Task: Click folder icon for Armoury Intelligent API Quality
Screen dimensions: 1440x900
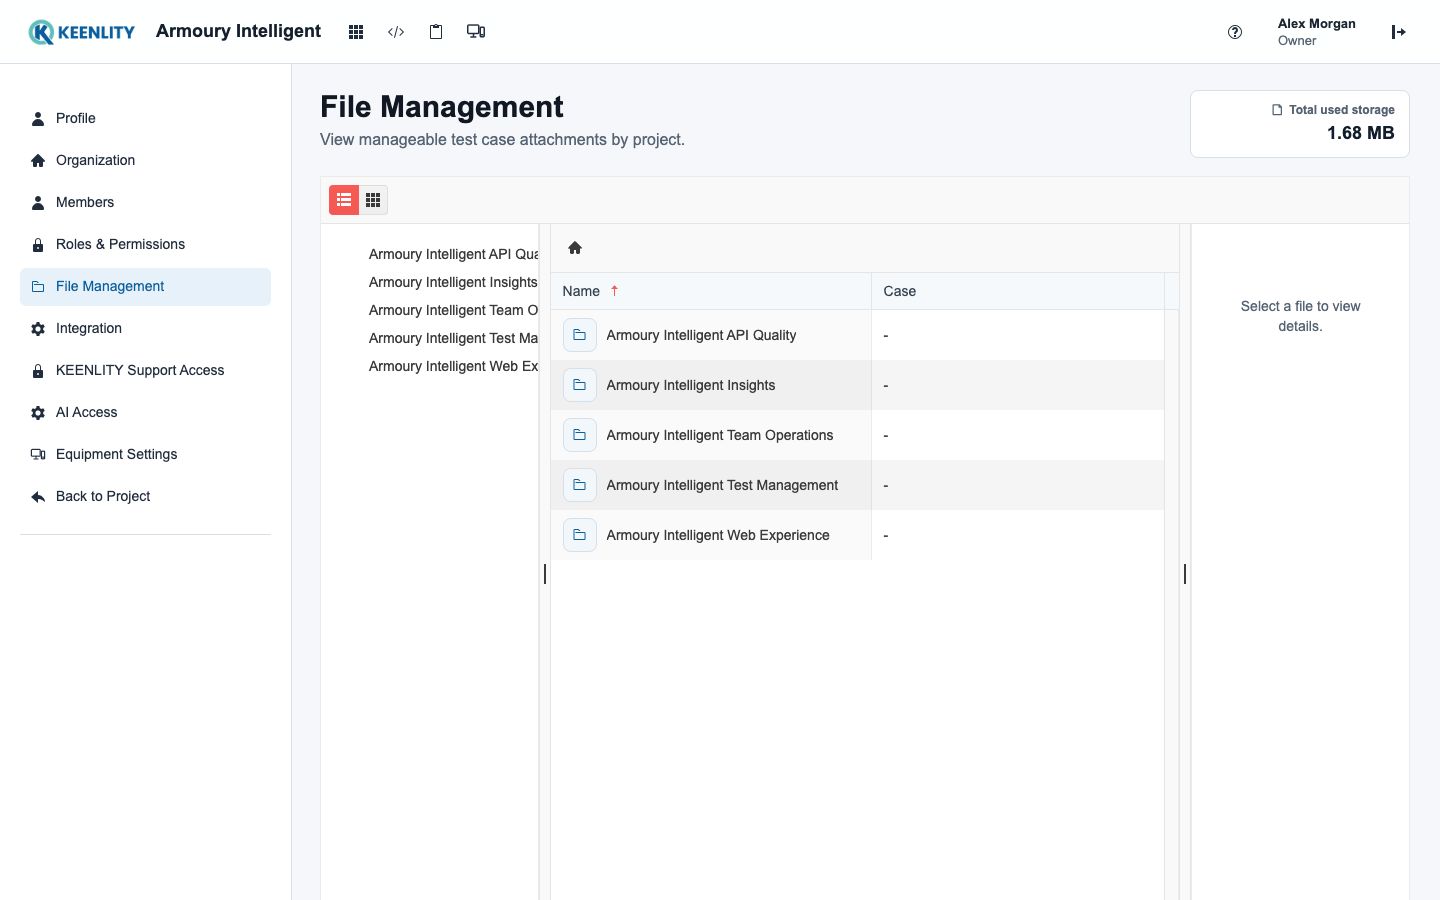Action: [580, 335]
